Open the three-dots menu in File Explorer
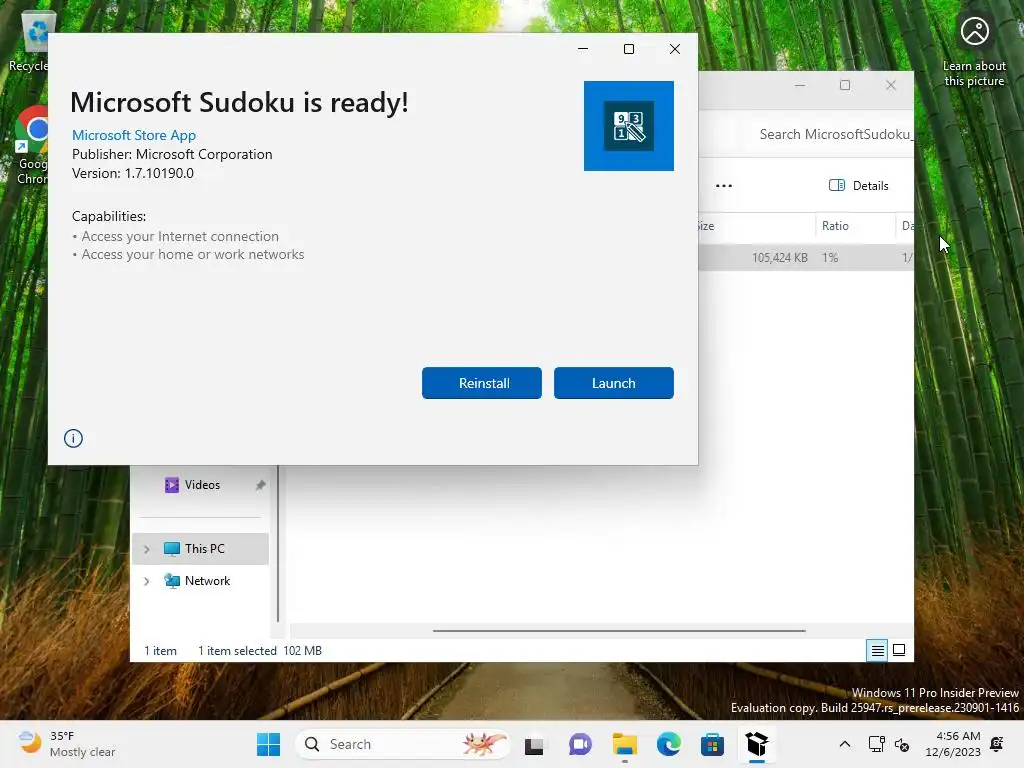Image resolution: width=1024 pixels, height=768 pixels. click(724, 185)
